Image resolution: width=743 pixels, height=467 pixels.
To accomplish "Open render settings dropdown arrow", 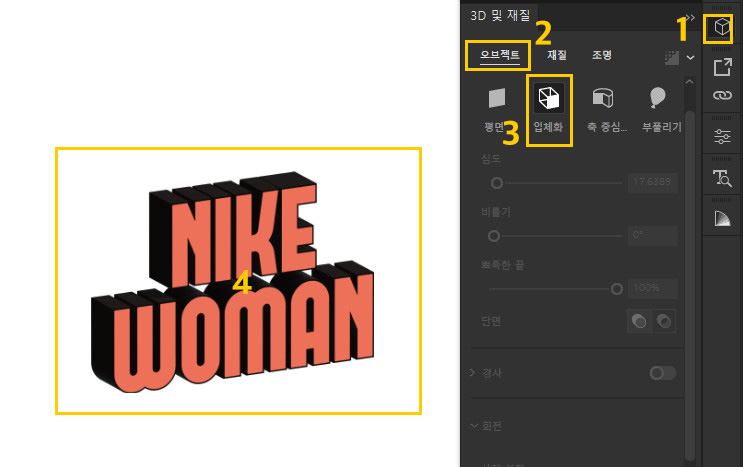I will point(690,58).
